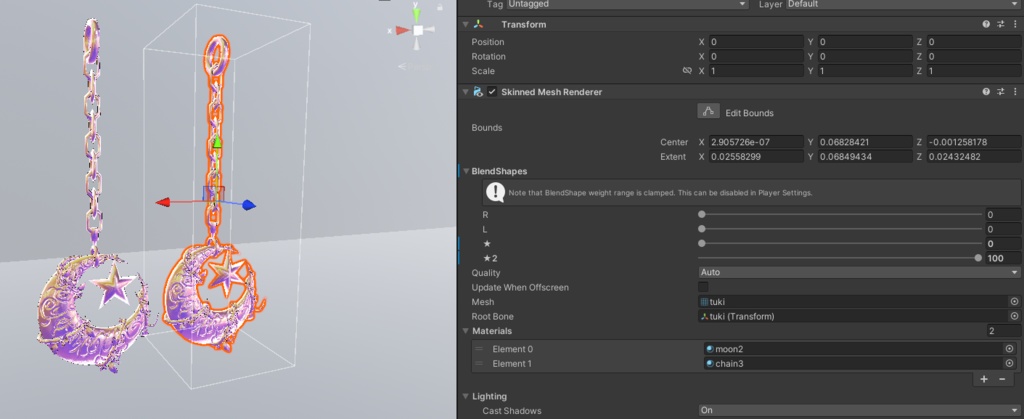
Task: Click the scene view lock icon
Action: click(x=440, y=7)
